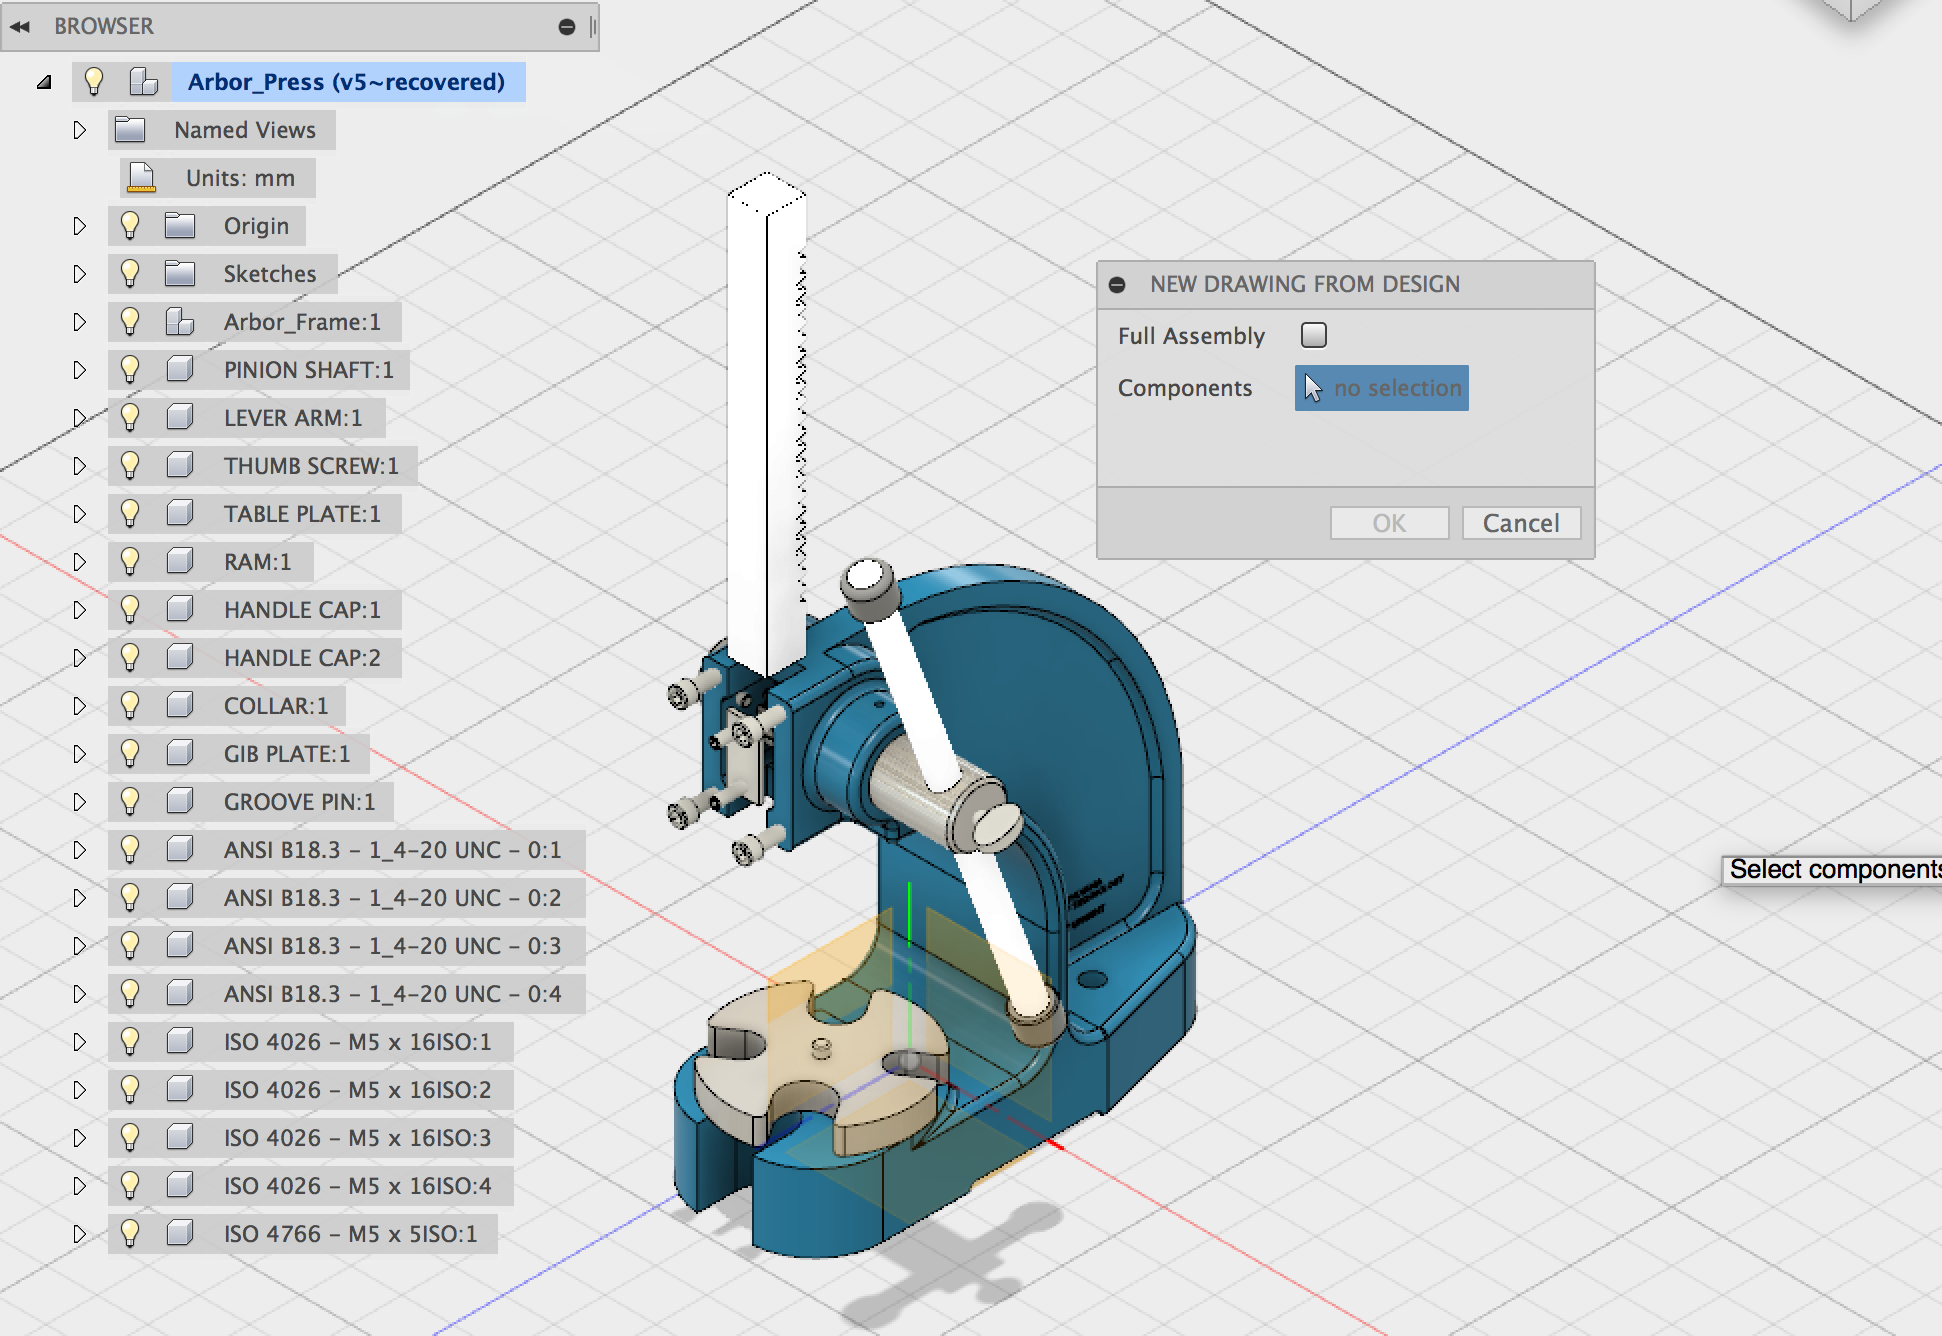Image resolution: width=1942 pixels, height=1336 pixels.
Task: Click the NEW DRAWING FROM DESIGN title bar
Action: coord(1346,285)
